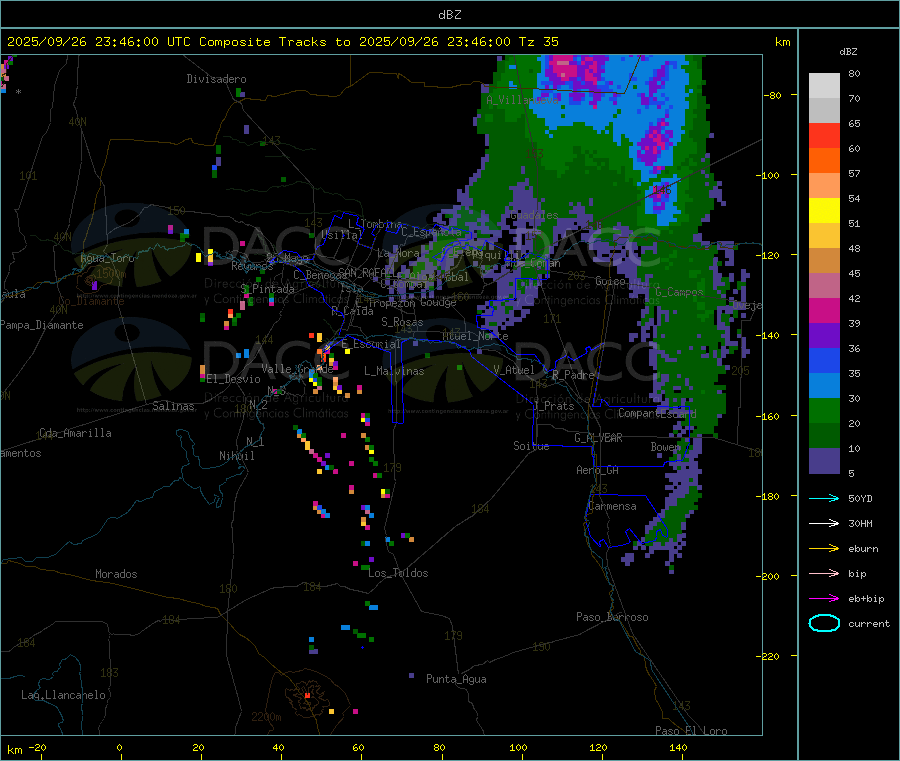Click the slate swatch between 10 and 5
The height and width of the screenshot is (761, 900).
[824, 461]
